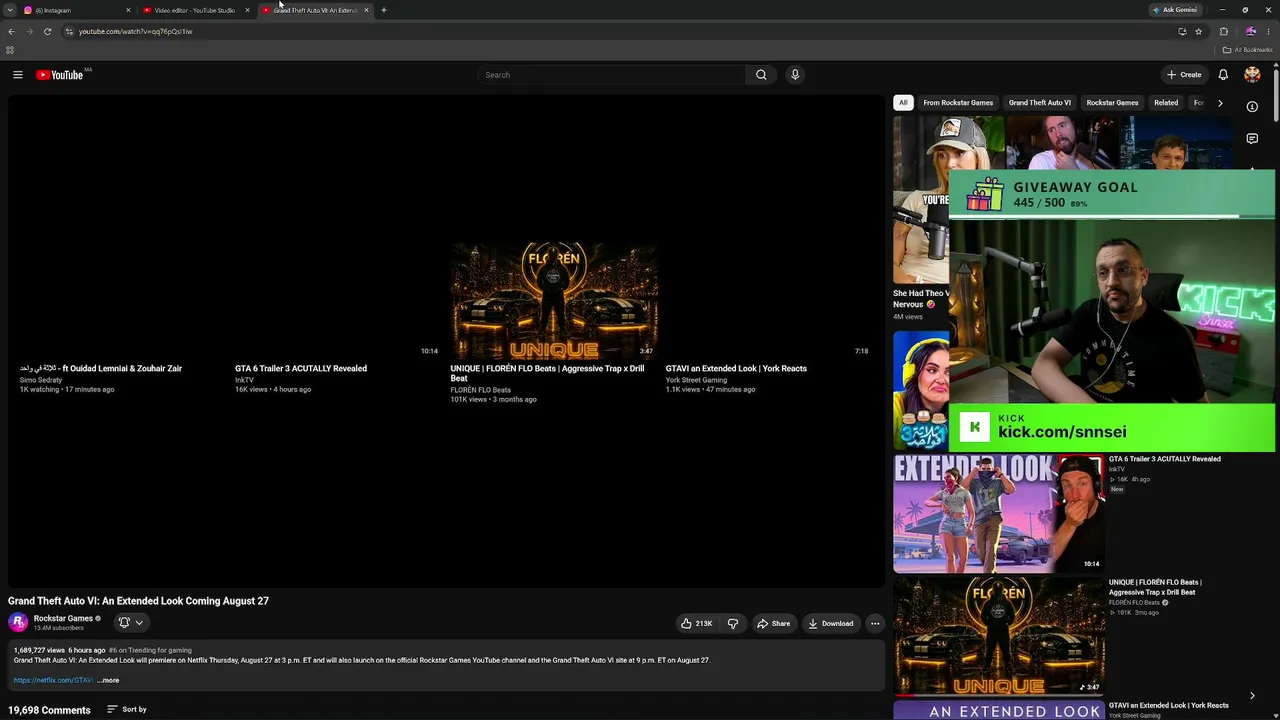Select the Grand Theft Auto VI browser tab
The width and height of the screenshot is (1280, 720).
click(315, 10)
